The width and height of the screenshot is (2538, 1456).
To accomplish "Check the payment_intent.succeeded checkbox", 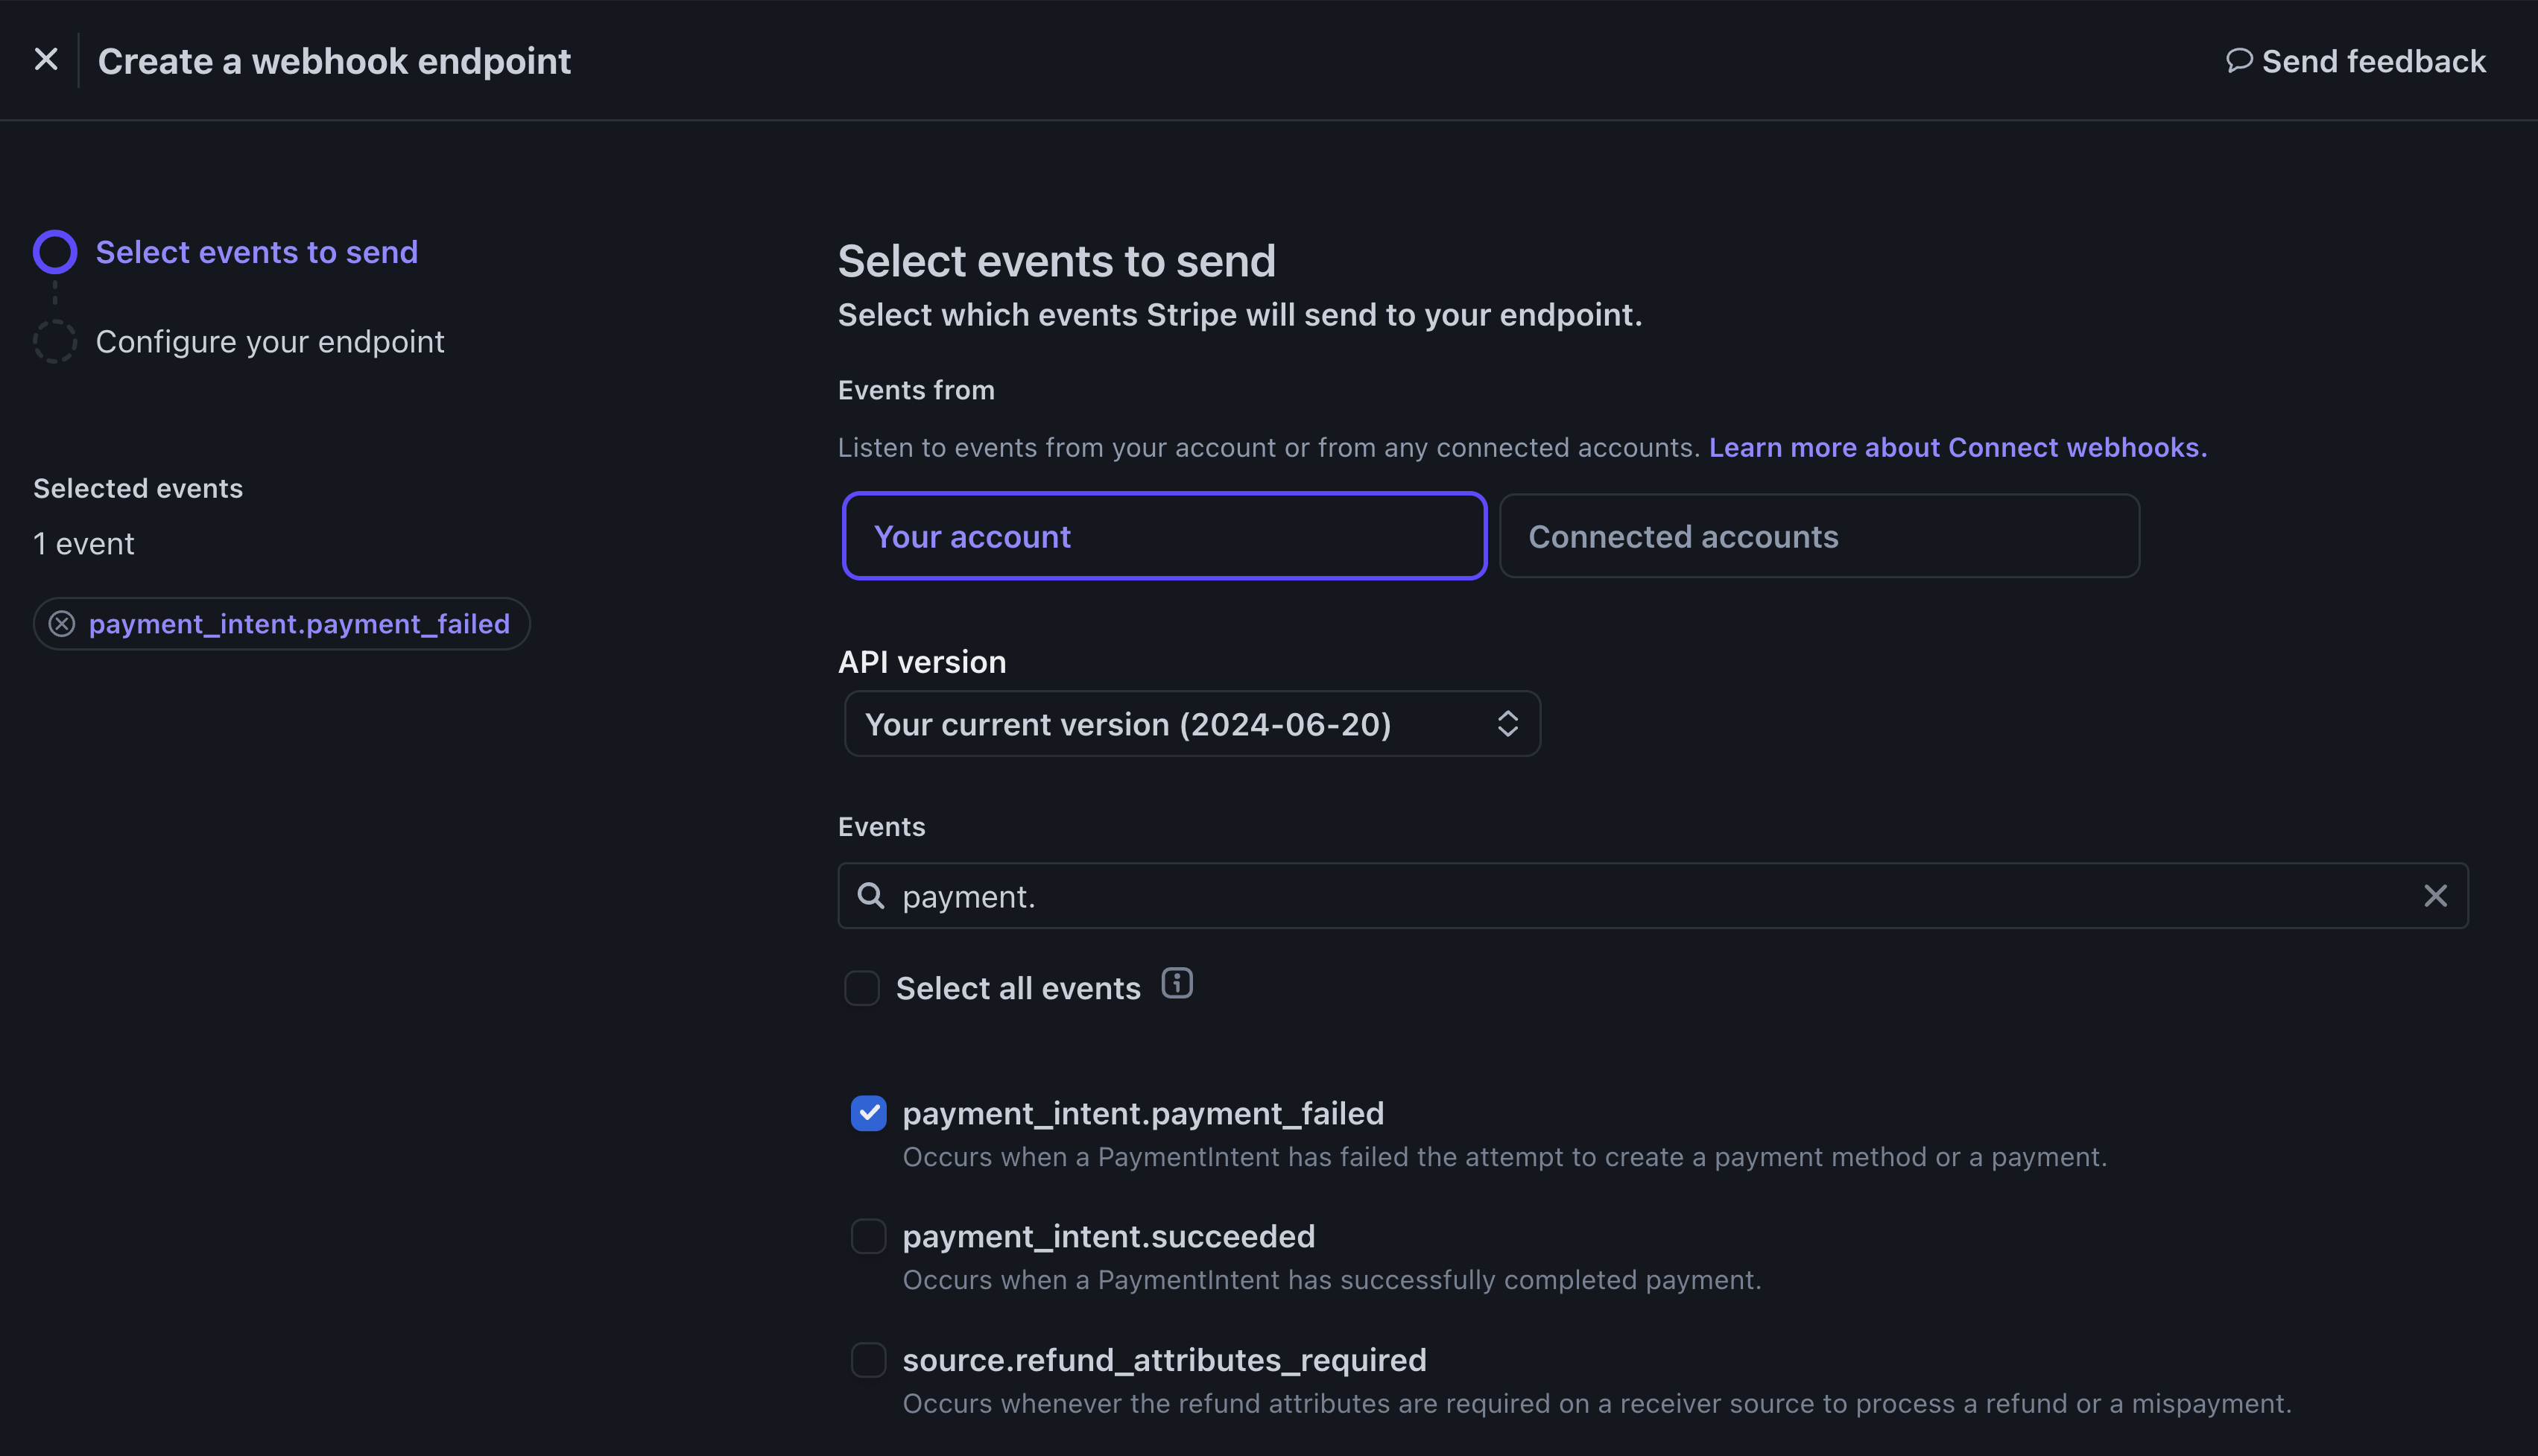I will tap(868, 1237).
